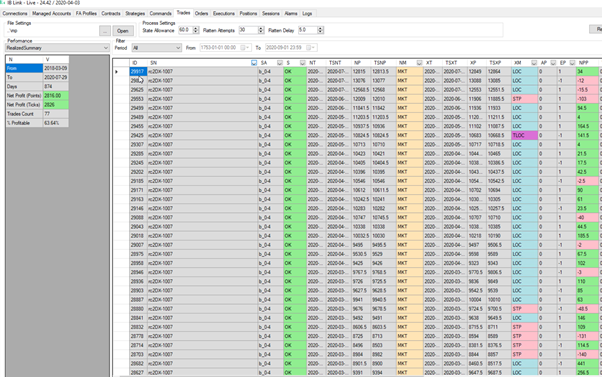This screenshot has width=602, height=377.
Task: Open the AP column filter icon
Action: 553,63
